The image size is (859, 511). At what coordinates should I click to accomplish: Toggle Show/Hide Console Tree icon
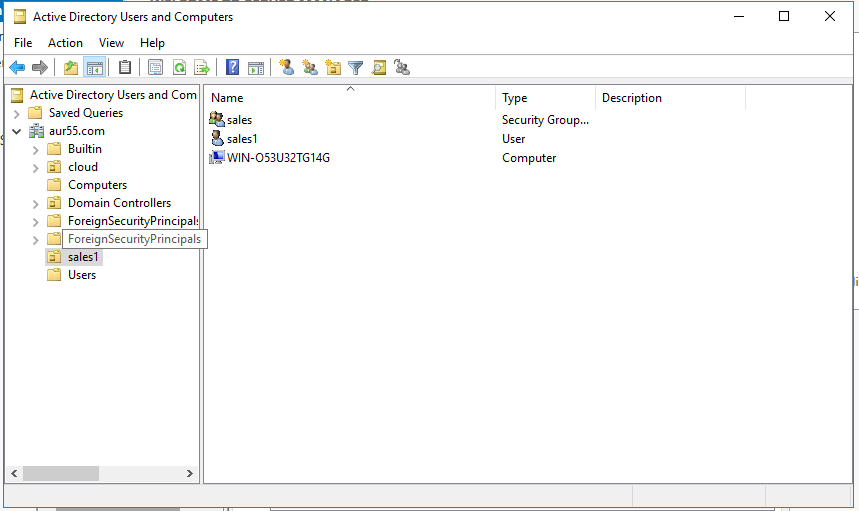[x=95, y=67]
